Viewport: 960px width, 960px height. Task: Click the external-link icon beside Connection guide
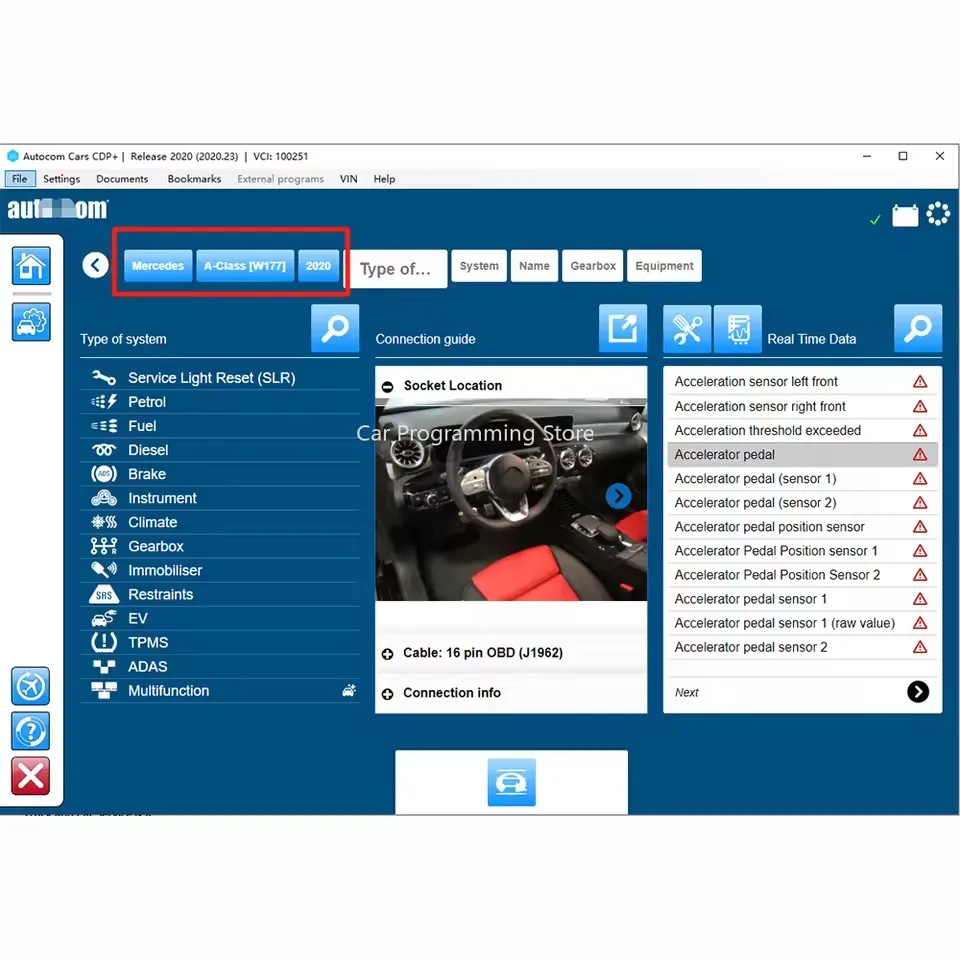pyautogui.click(x=623, y=328)
